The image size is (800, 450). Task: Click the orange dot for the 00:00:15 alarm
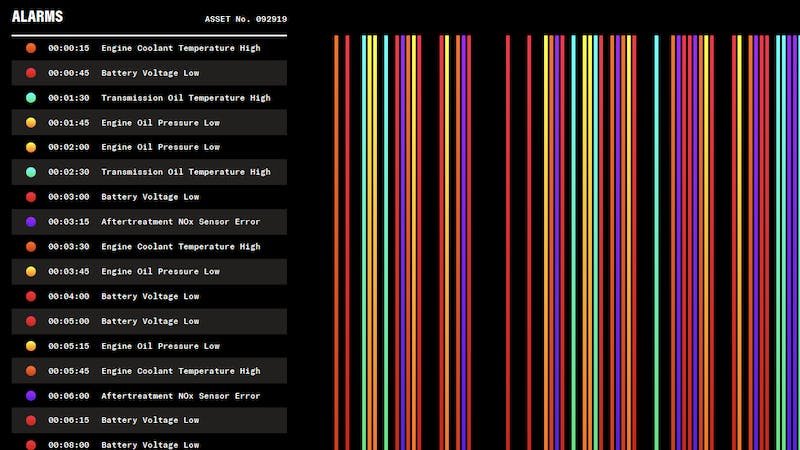coord(31,48)
